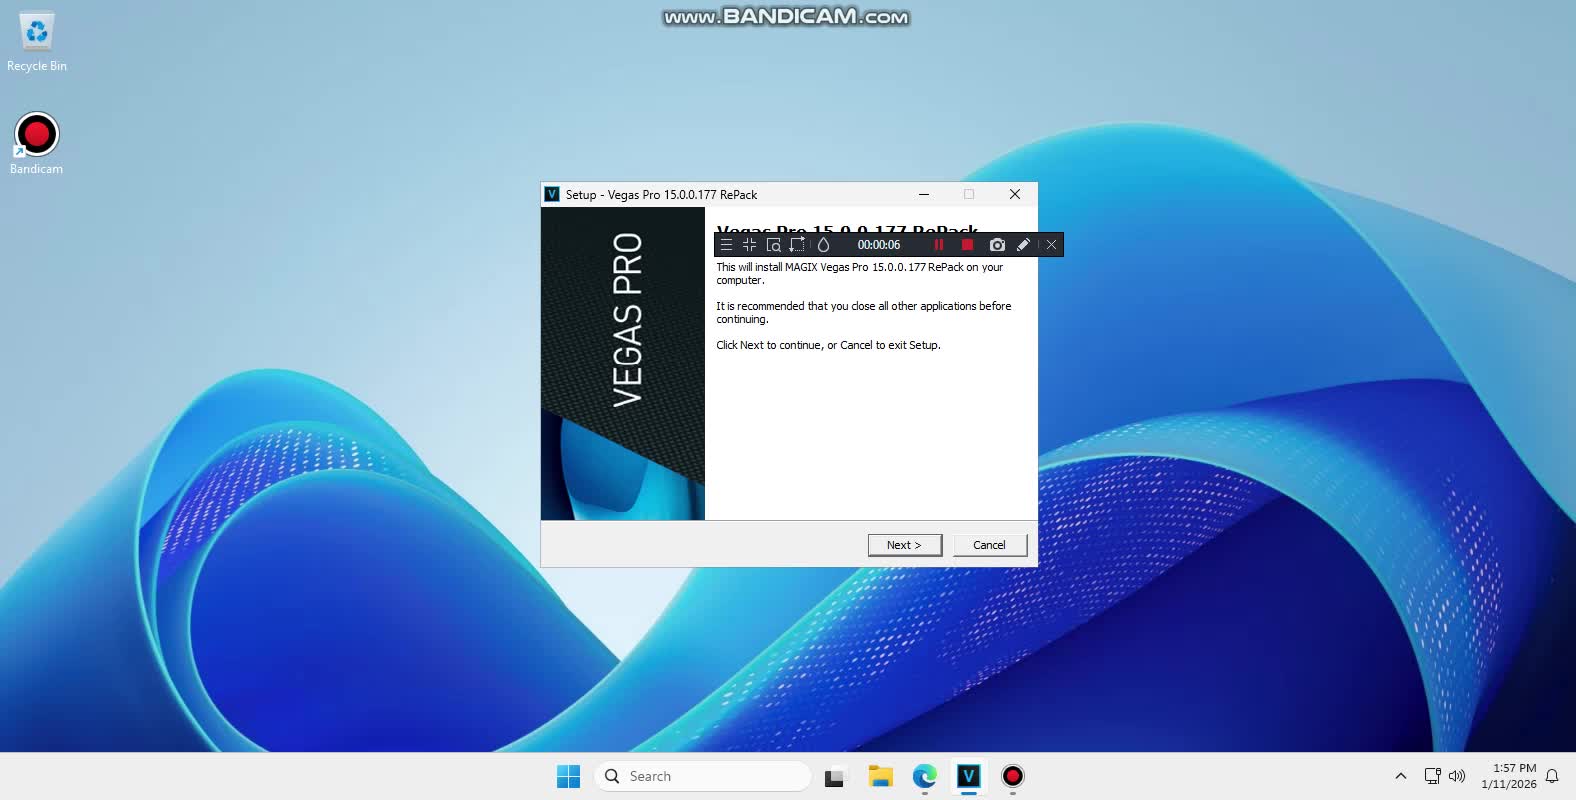Cancel the Vegas Pro setup
The image size is (1576, 800).
[989, 545]
